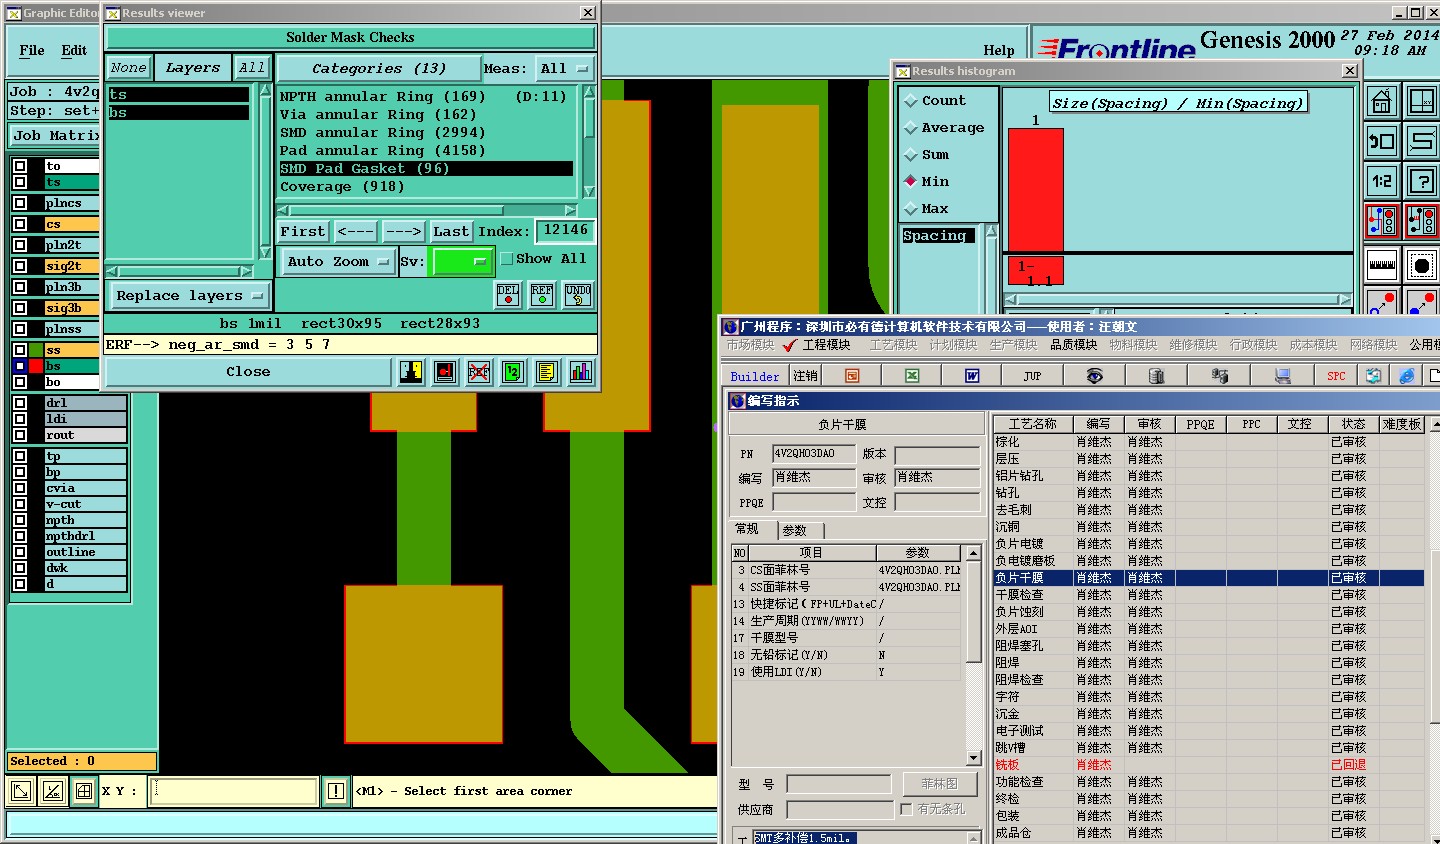Click the down arrow of categories list scrollbar

click(589, 191)
